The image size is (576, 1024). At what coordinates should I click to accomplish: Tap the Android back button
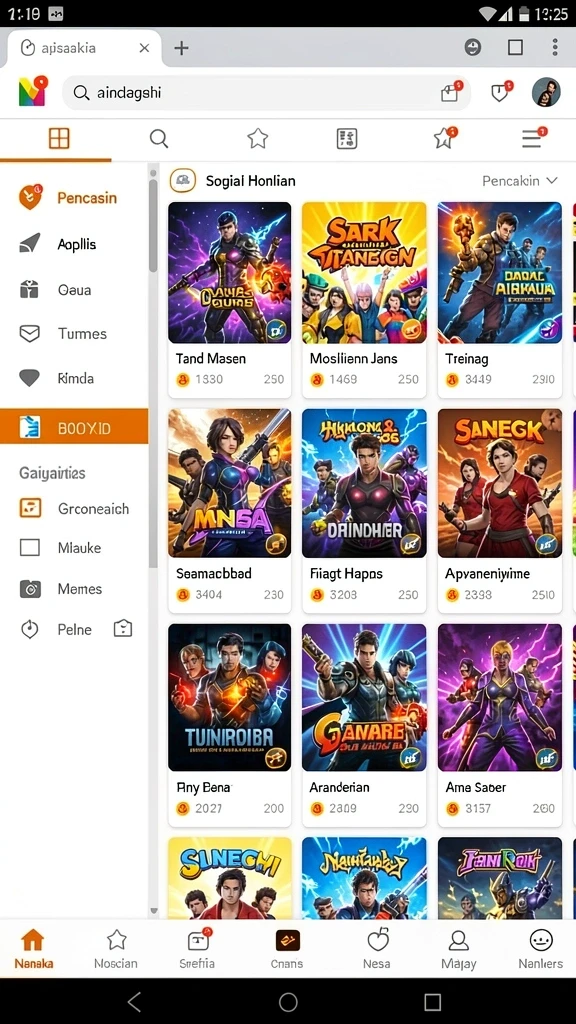click(x=135, y=1001)
